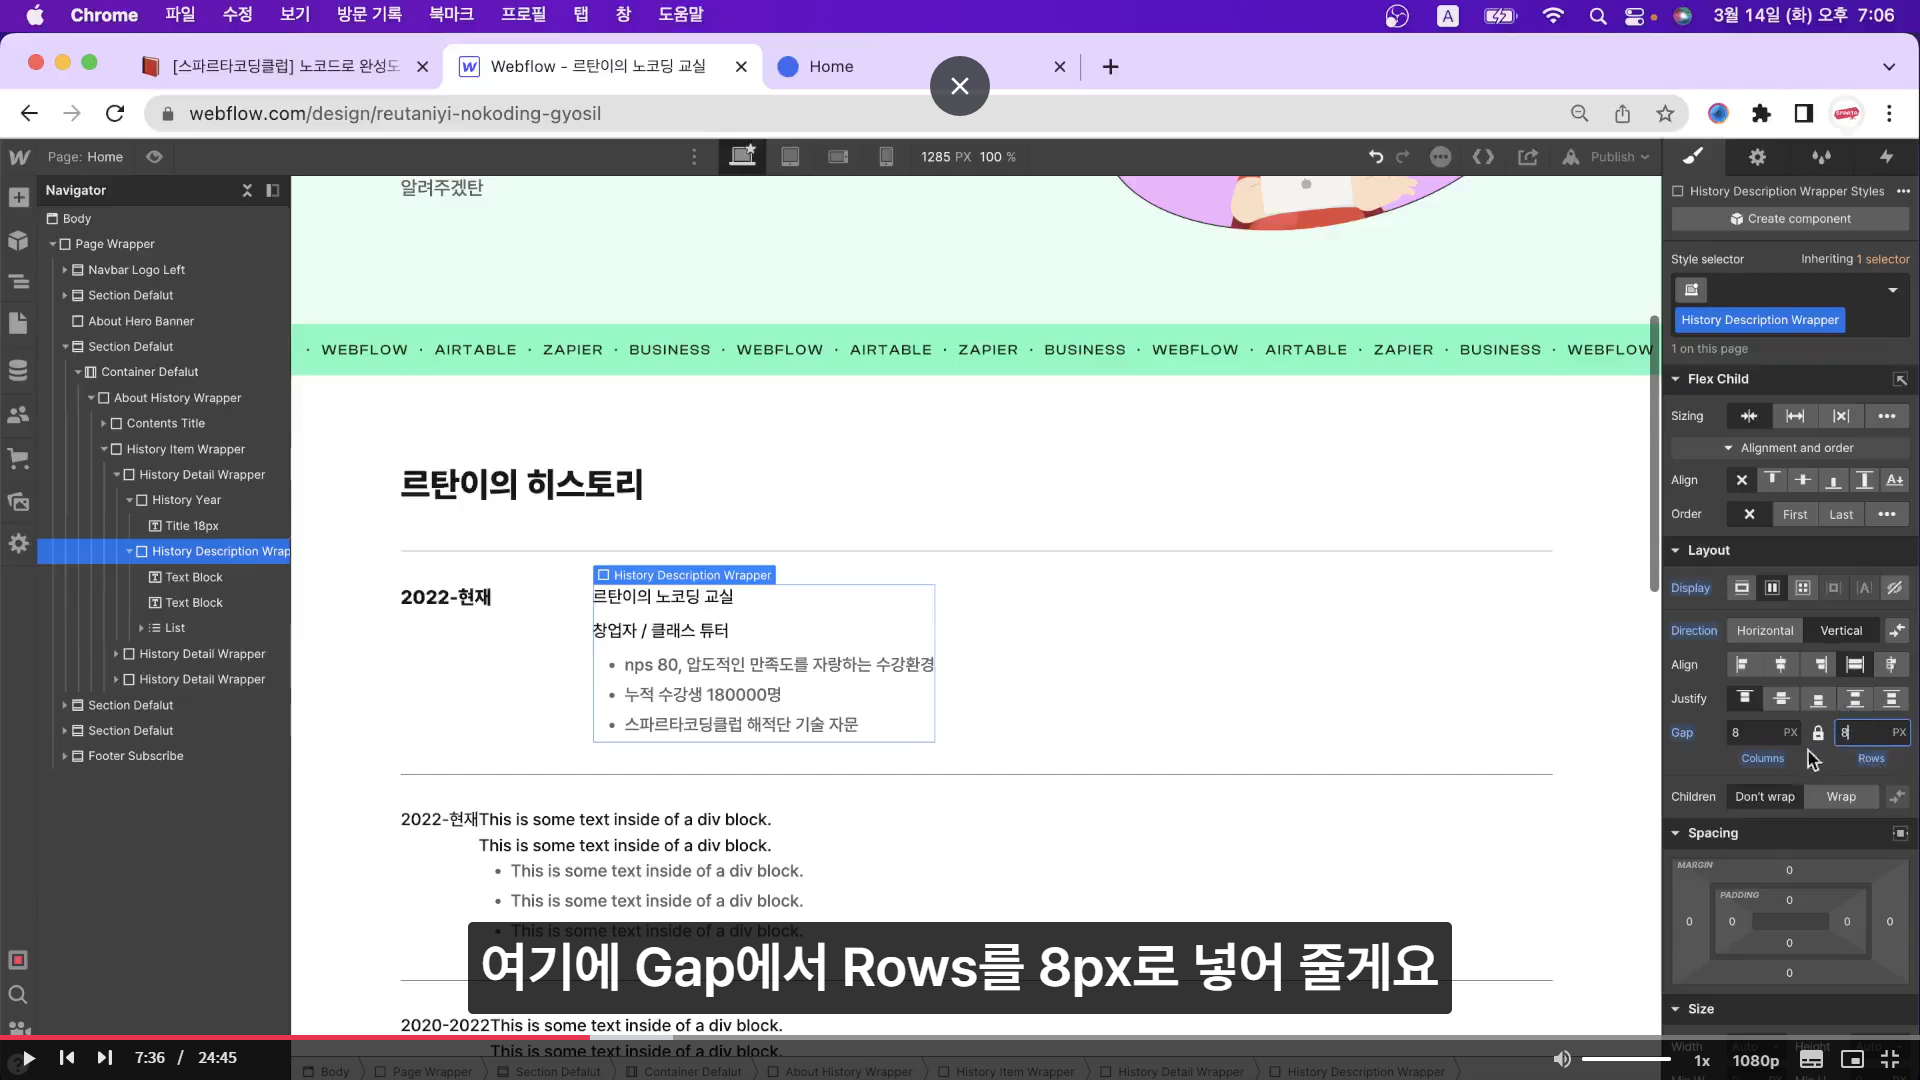
Task: Open the 북마크 menu
Action: [x=452, y=15]
